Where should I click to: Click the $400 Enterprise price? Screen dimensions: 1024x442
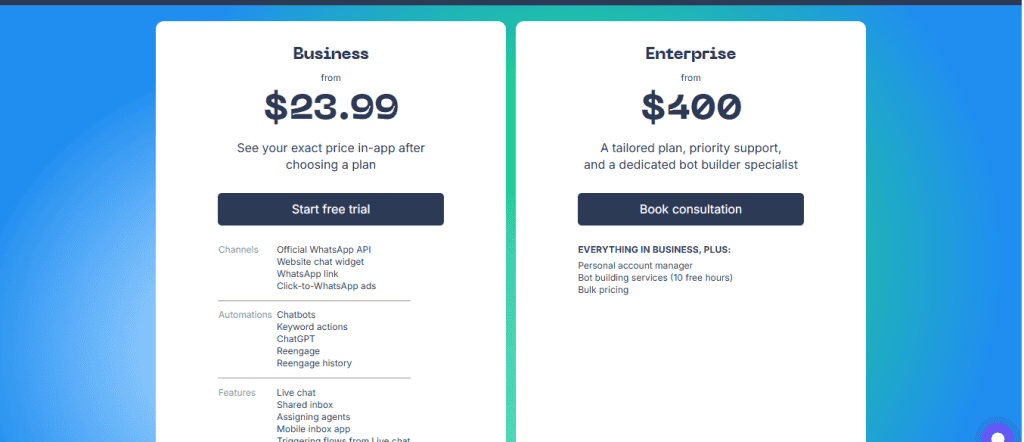point(690,106)
